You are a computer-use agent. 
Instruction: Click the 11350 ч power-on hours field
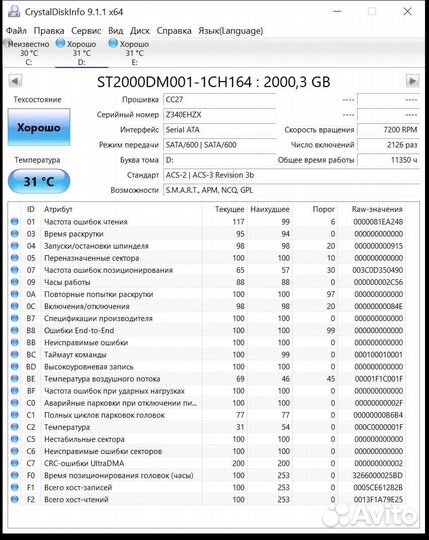pyautogui.click(x=388, y=160)
